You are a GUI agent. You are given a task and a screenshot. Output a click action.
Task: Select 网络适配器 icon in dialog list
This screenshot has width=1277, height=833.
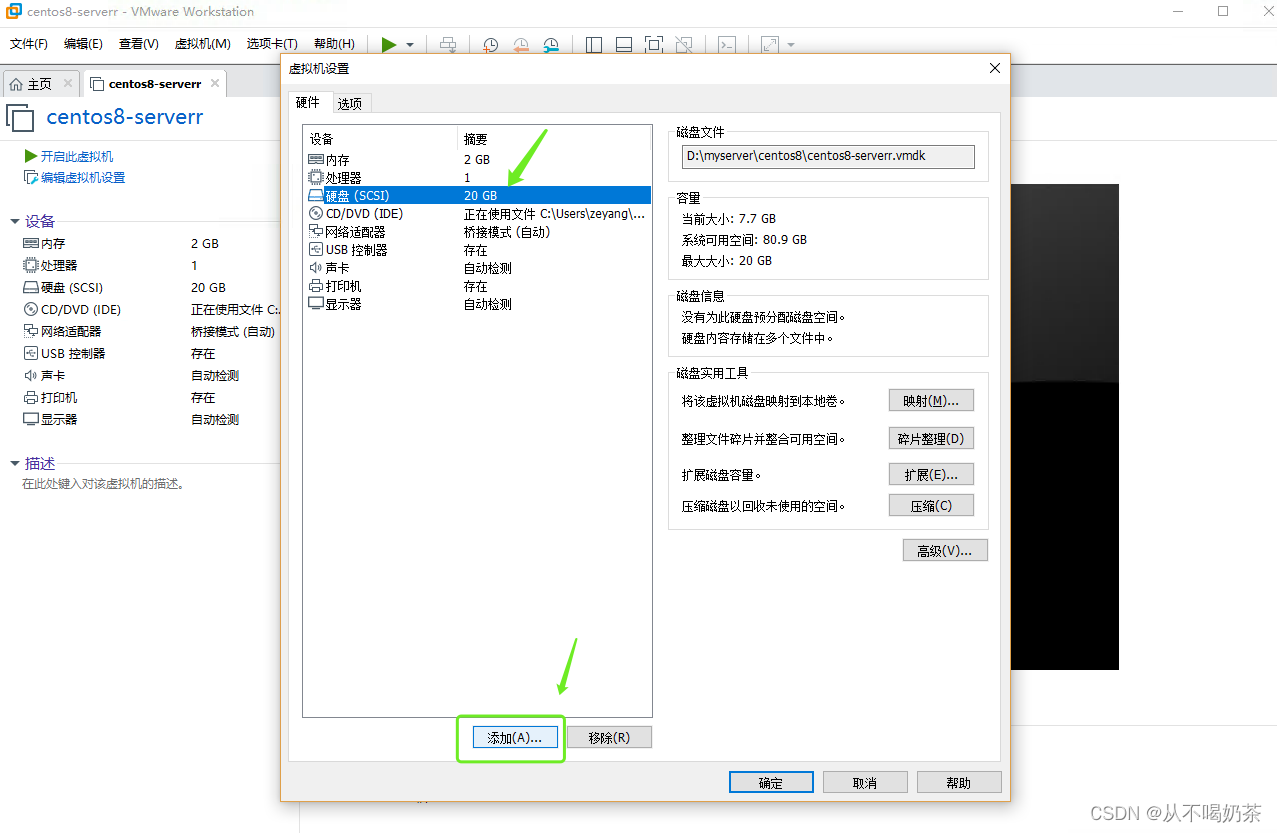pyautogui.click(x=316, y=231)
